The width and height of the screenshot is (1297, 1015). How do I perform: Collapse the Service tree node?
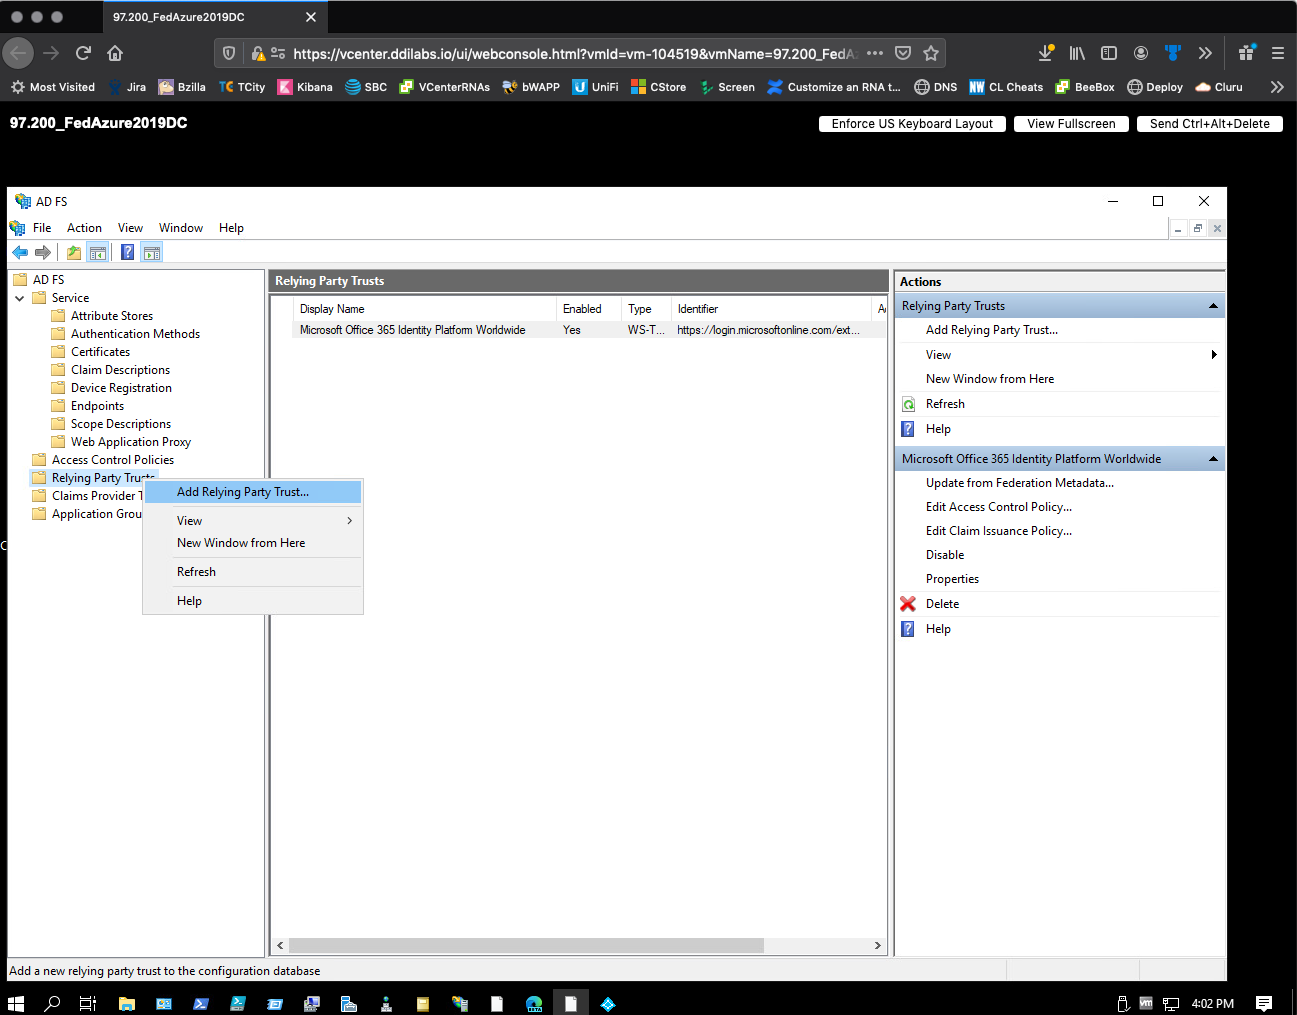(x=20, y=298)
